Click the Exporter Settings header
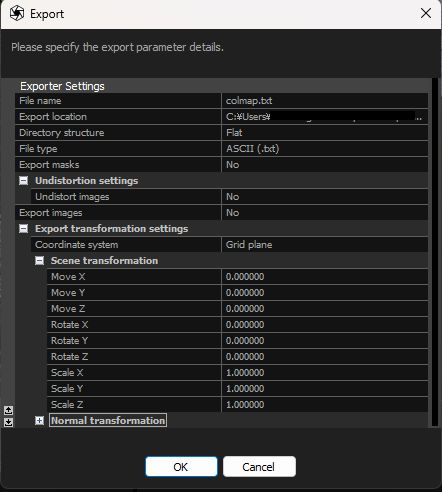Image resolution: width=442 pixels, height=492 pixels. (62, 86)
